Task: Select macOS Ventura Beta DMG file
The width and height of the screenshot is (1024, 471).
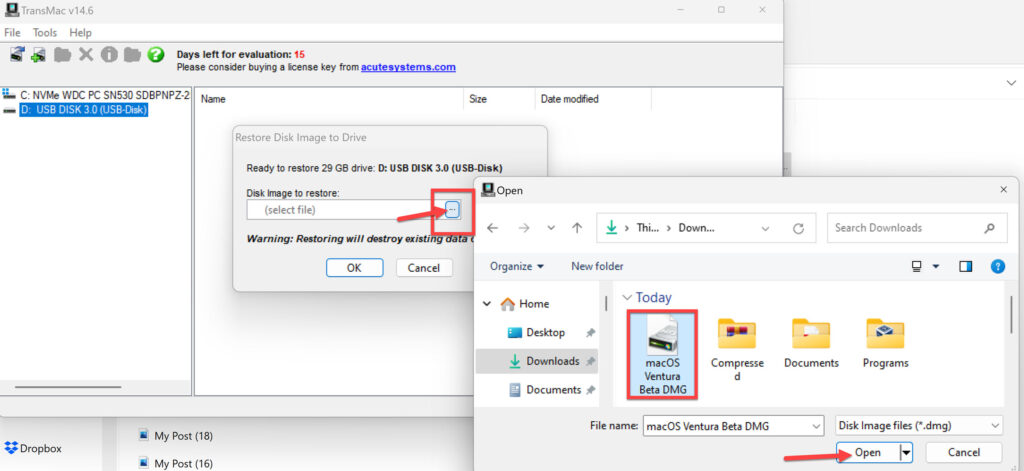Action: click(663, 354)
